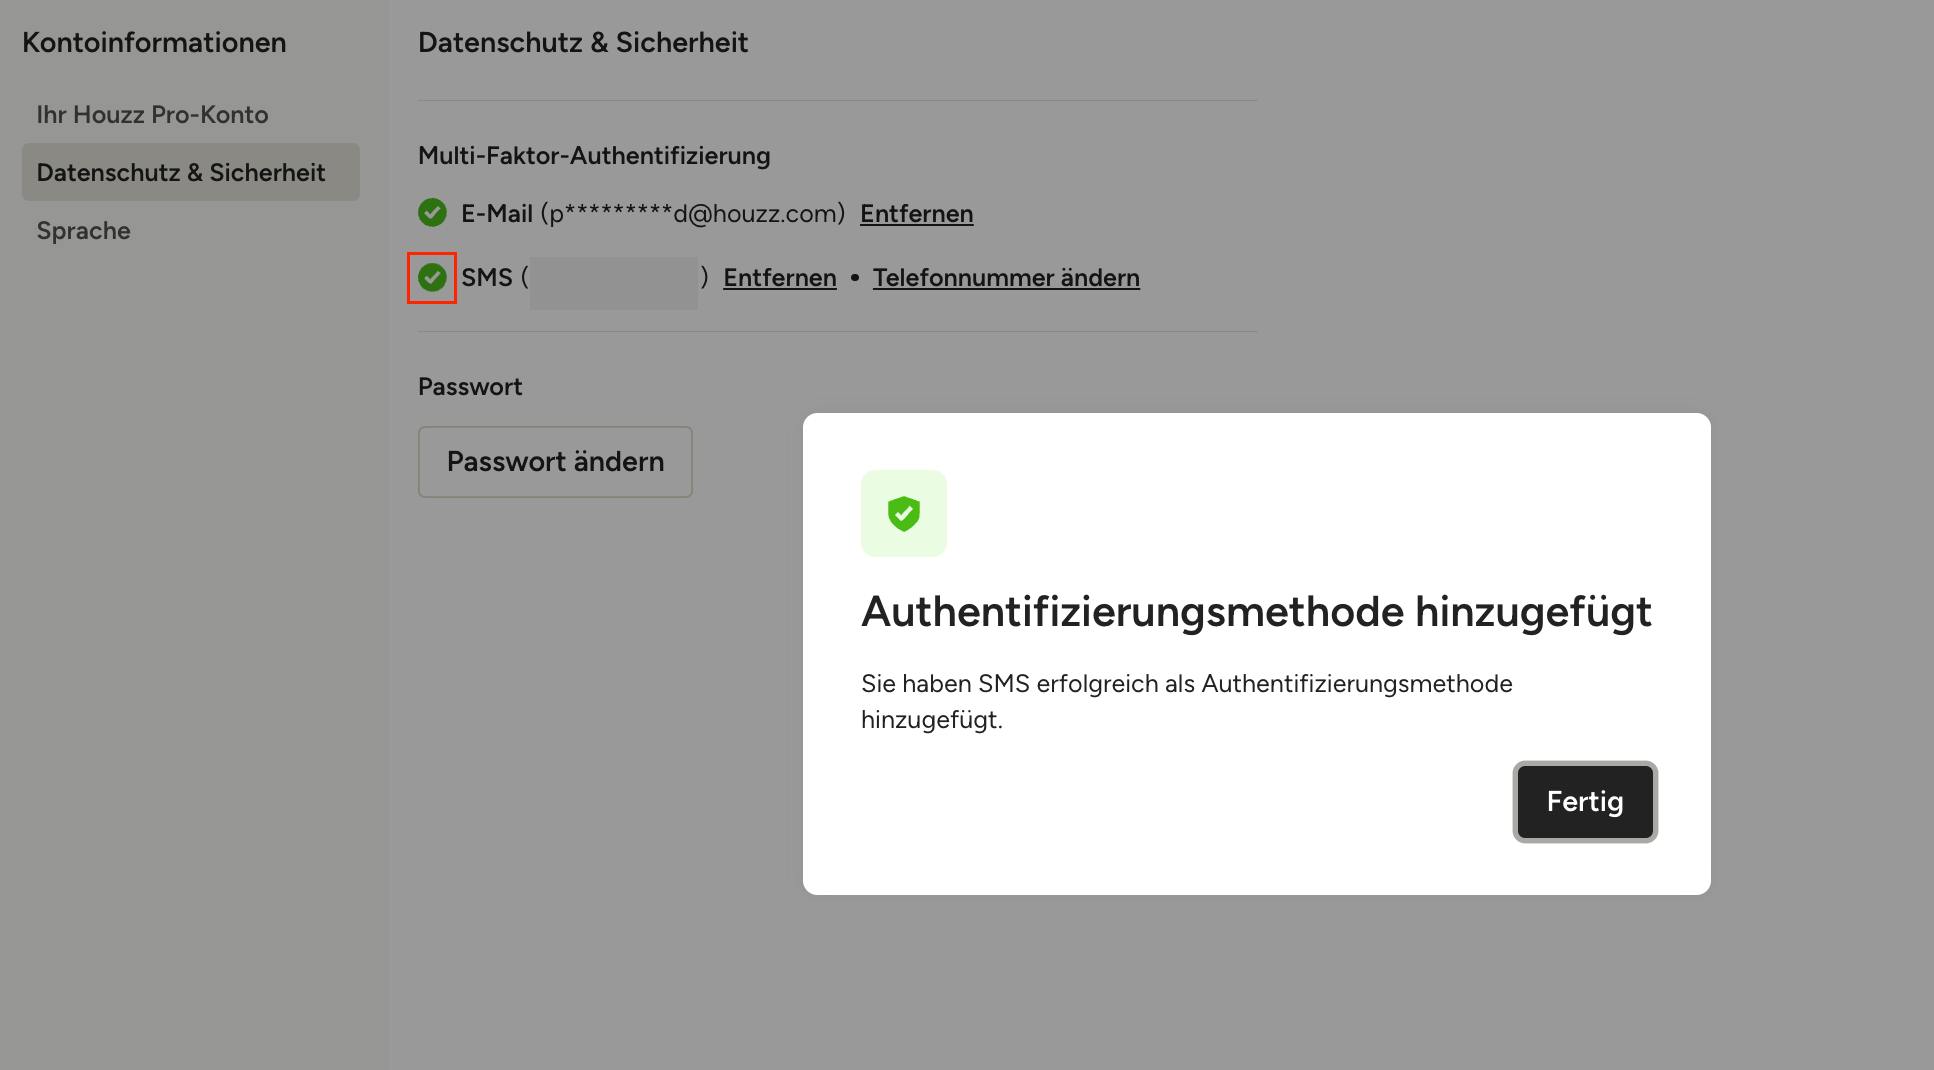Remove the E-Mail authentication method via Entfernen
Viewport: 1934px width, 1070px height.
pyautogui.click(x=916, y=214)
